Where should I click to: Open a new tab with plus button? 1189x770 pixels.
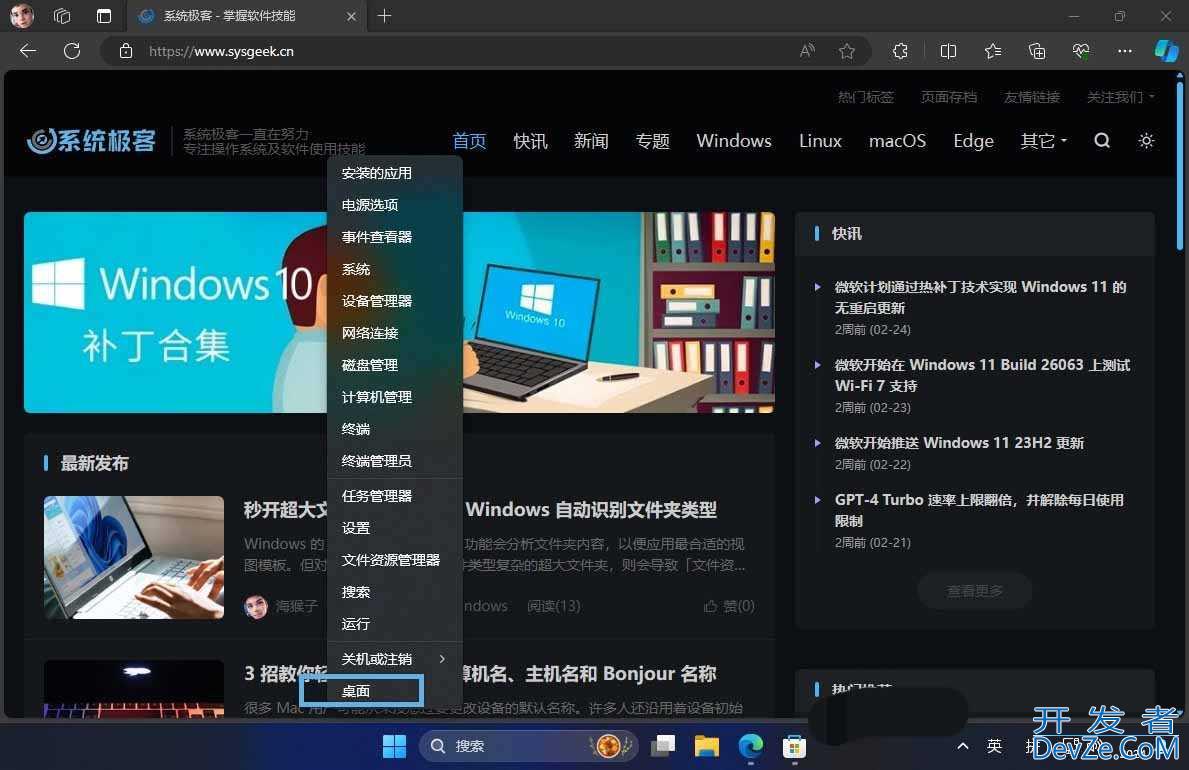click(384, 16)
